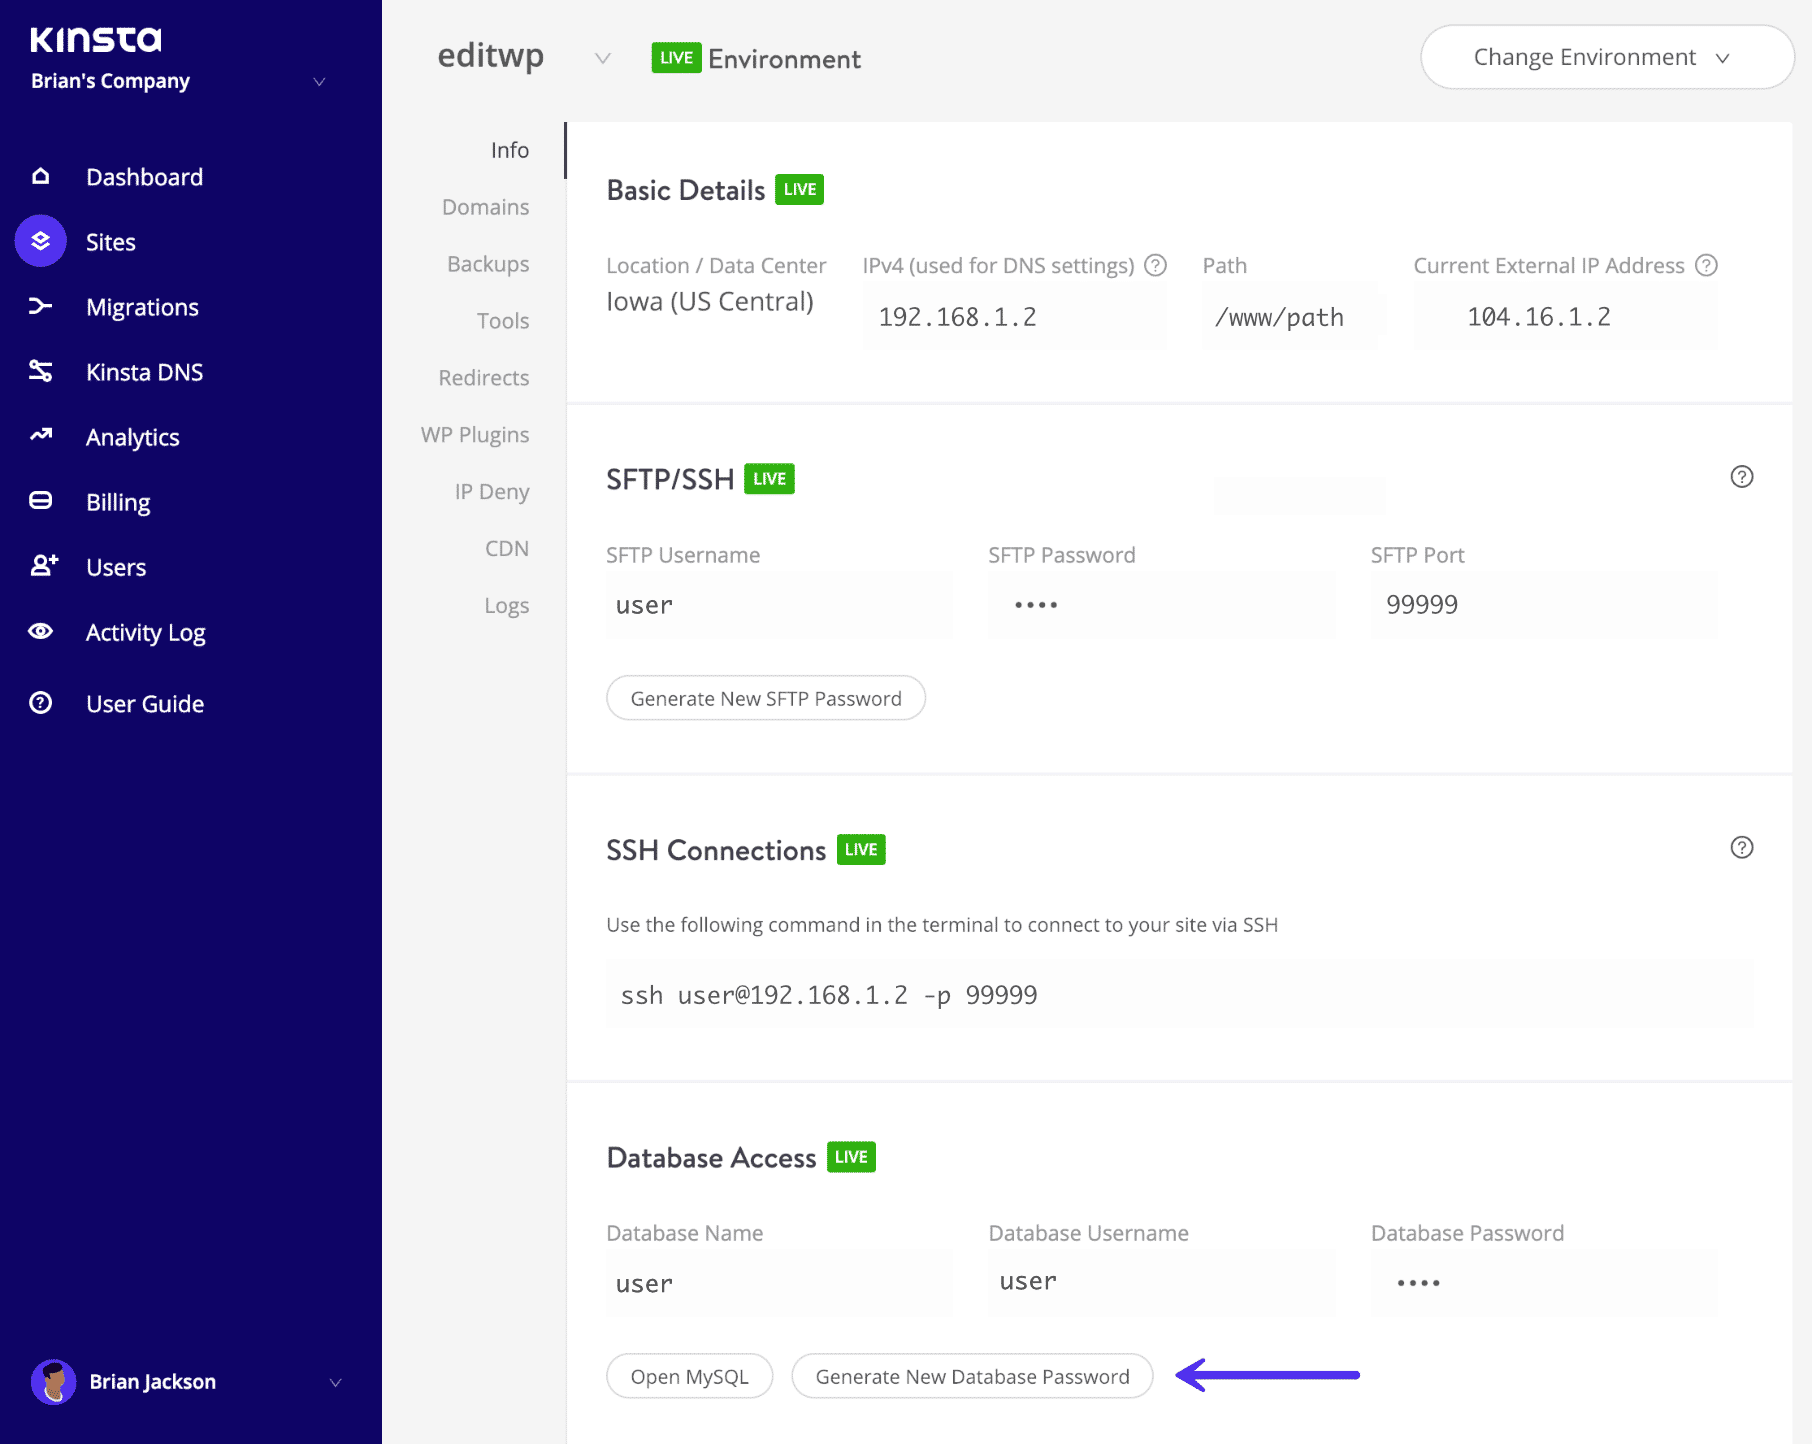The height and width of the screenshot is (1444, 1812).
Task: Click Generate New Database Password button
Action: pos(972,1376)
